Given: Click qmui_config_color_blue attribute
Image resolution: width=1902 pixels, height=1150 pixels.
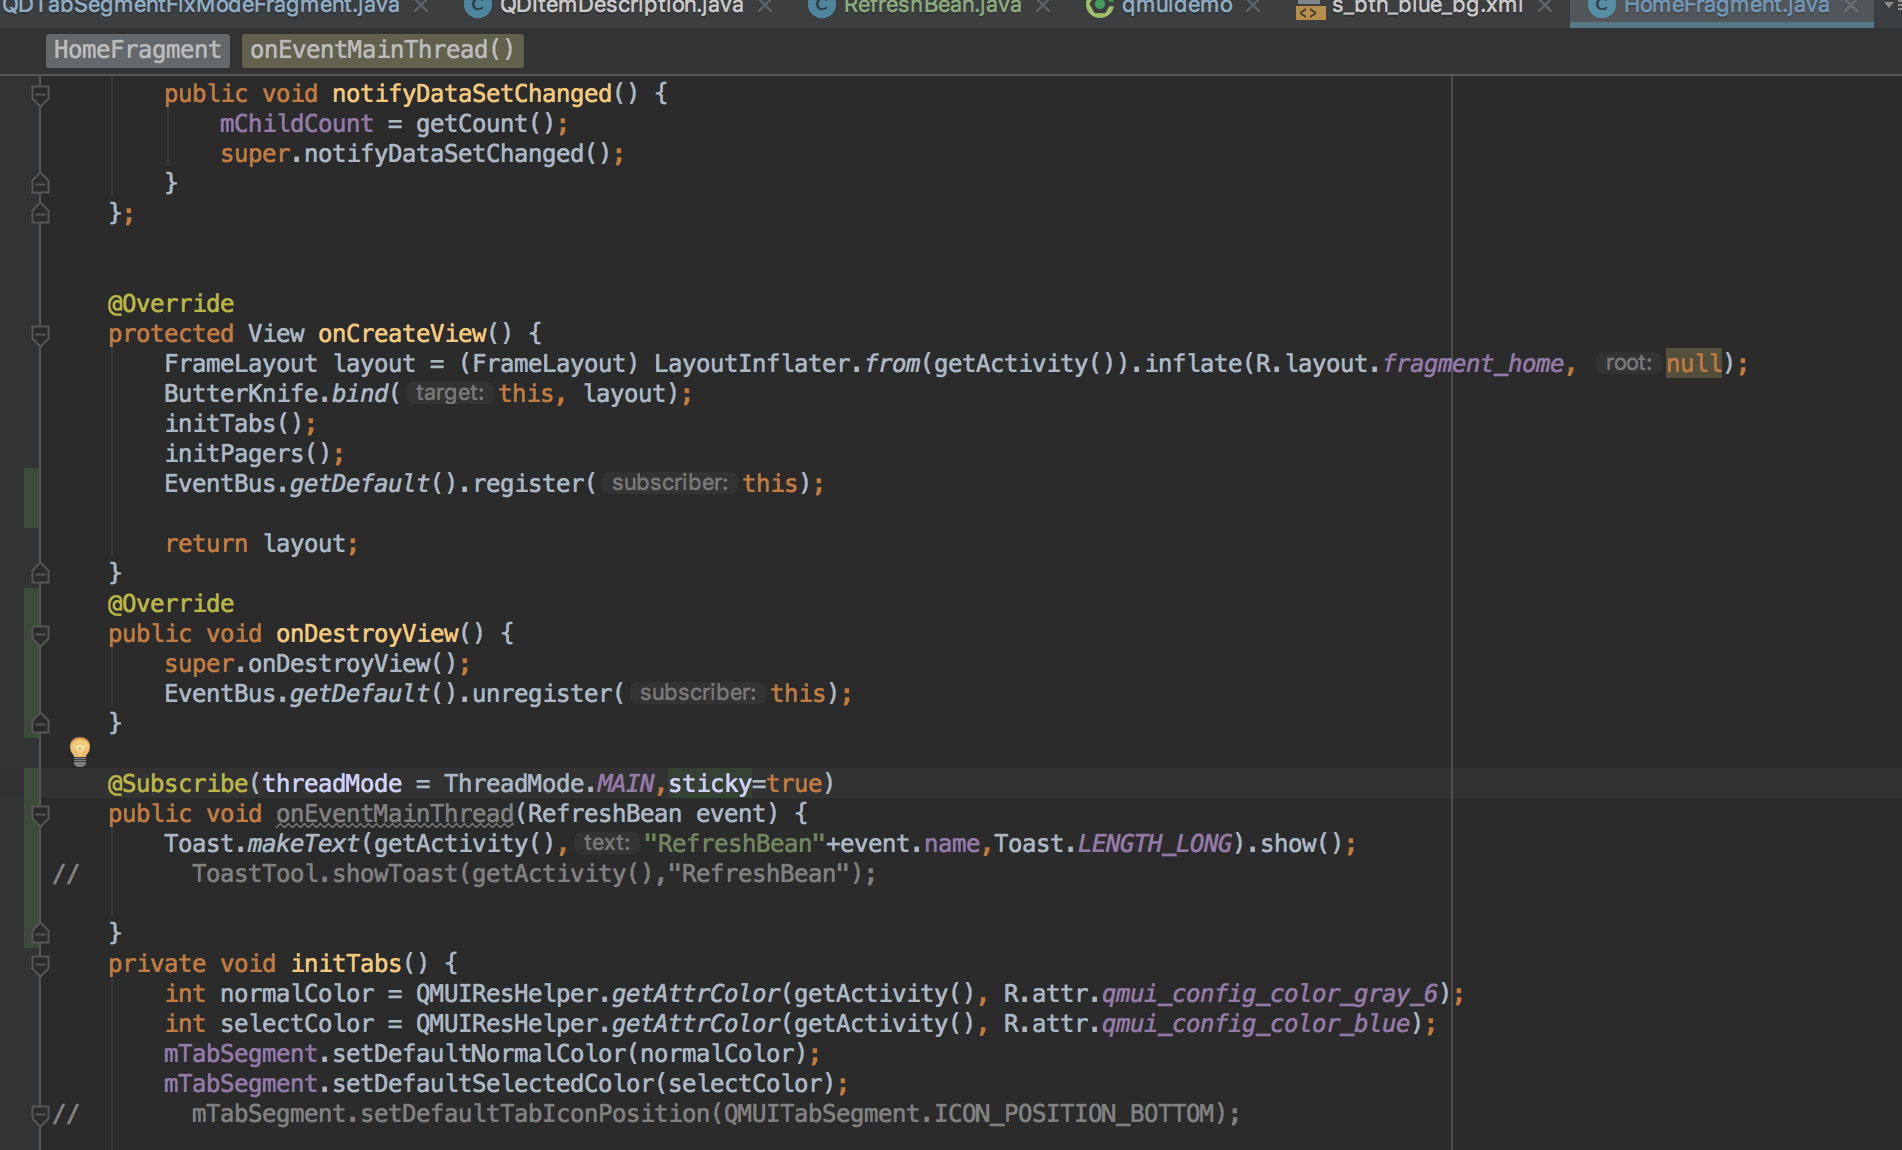Looking at the screenshot, I should pyautogui.click(x=1256, y=1024).
